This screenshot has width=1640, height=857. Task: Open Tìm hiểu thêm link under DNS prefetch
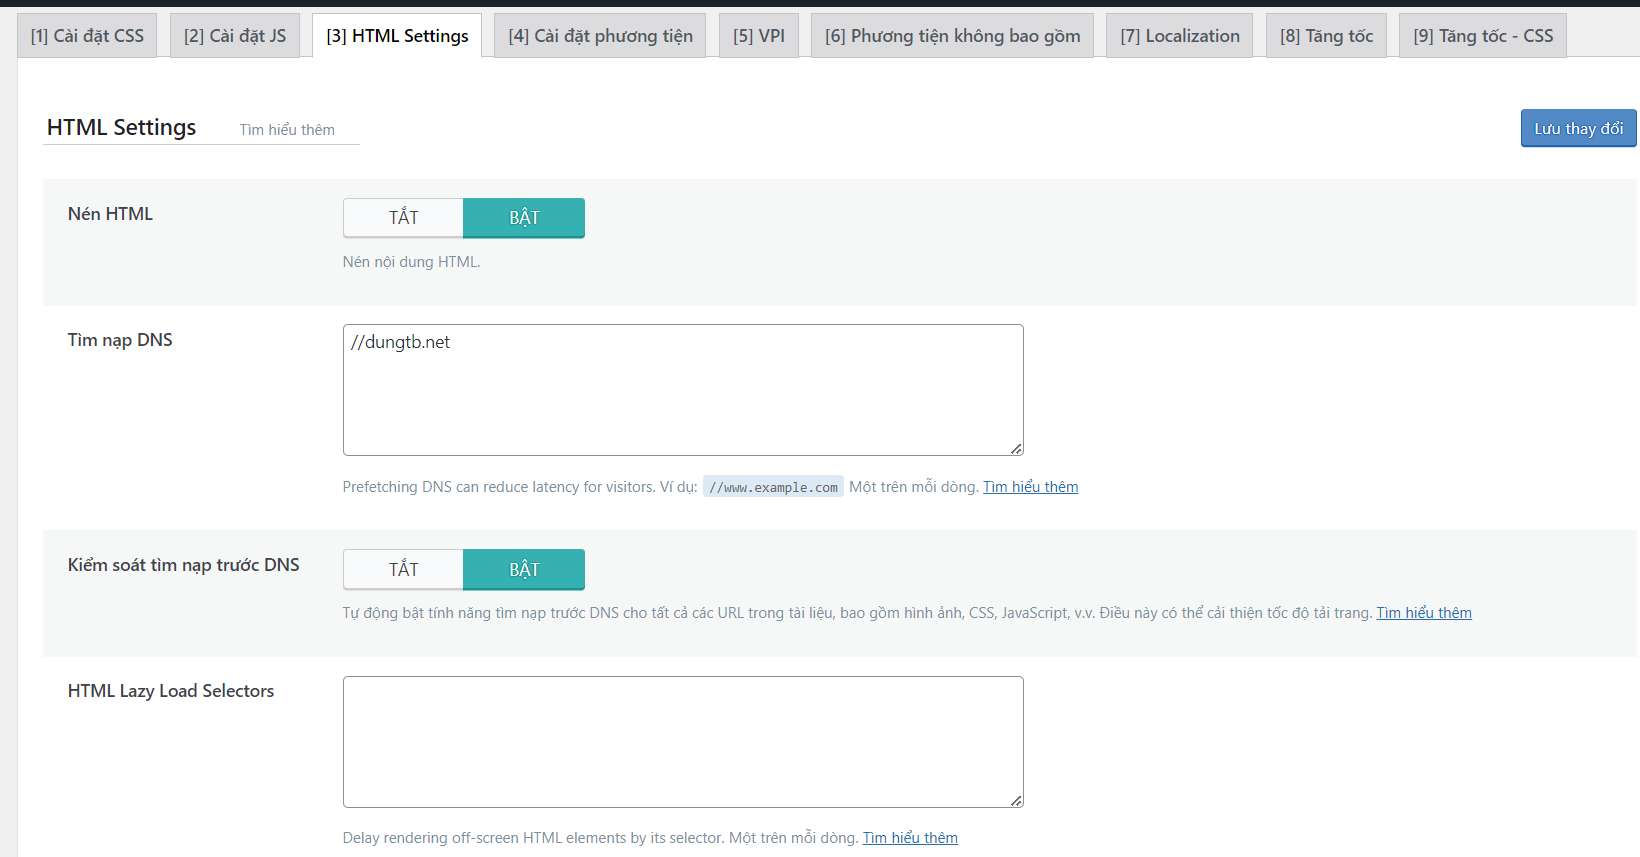tap(1031, 487)
